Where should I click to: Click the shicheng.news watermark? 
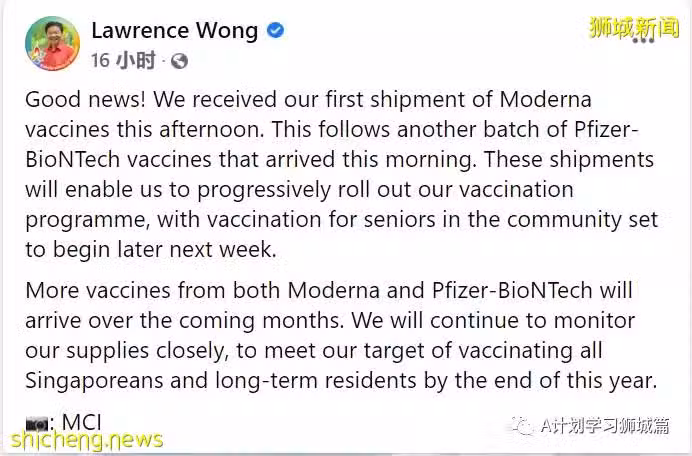[x=86, y=440]
